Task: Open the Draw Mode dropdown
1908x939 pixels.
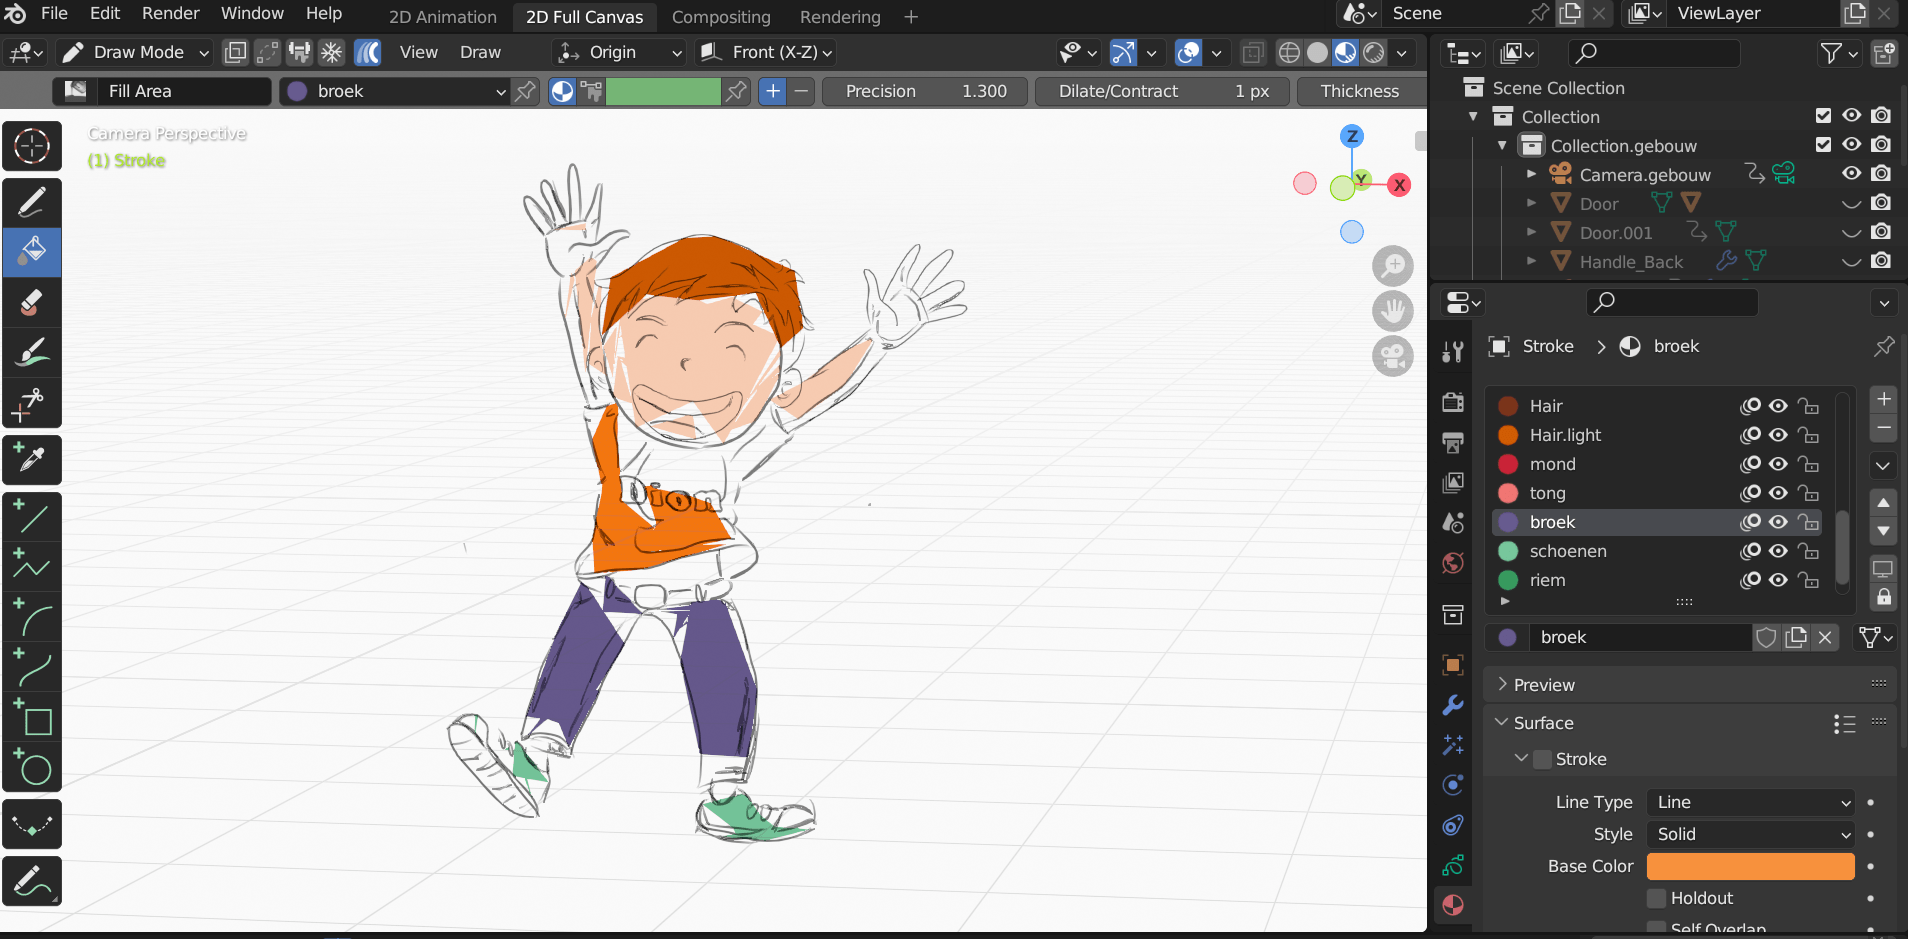Action: pyautogui.click(x=135, y=52)
